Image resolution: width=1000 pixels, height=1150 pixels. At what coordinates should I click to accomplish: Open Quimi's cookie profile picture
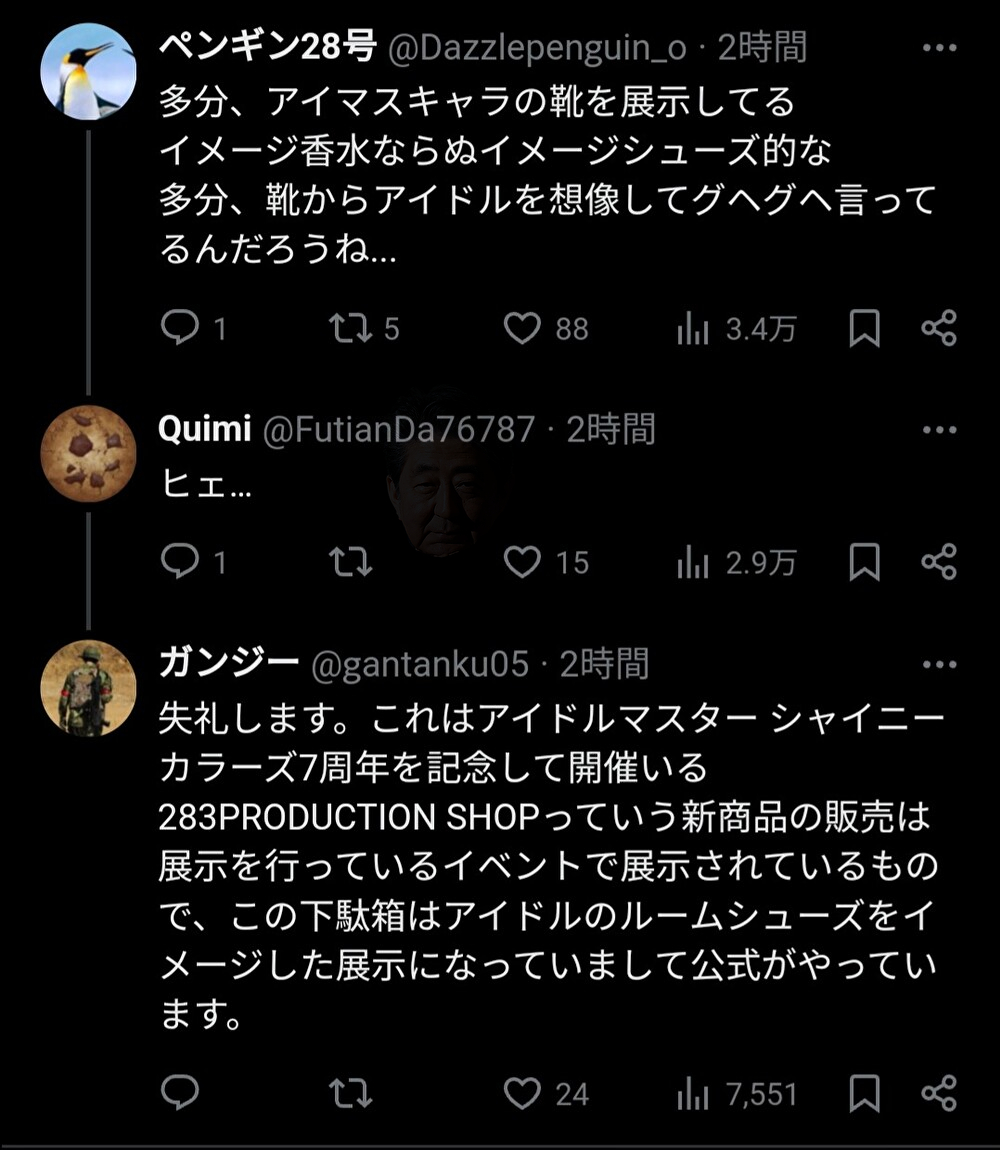(x=88, y=453)
